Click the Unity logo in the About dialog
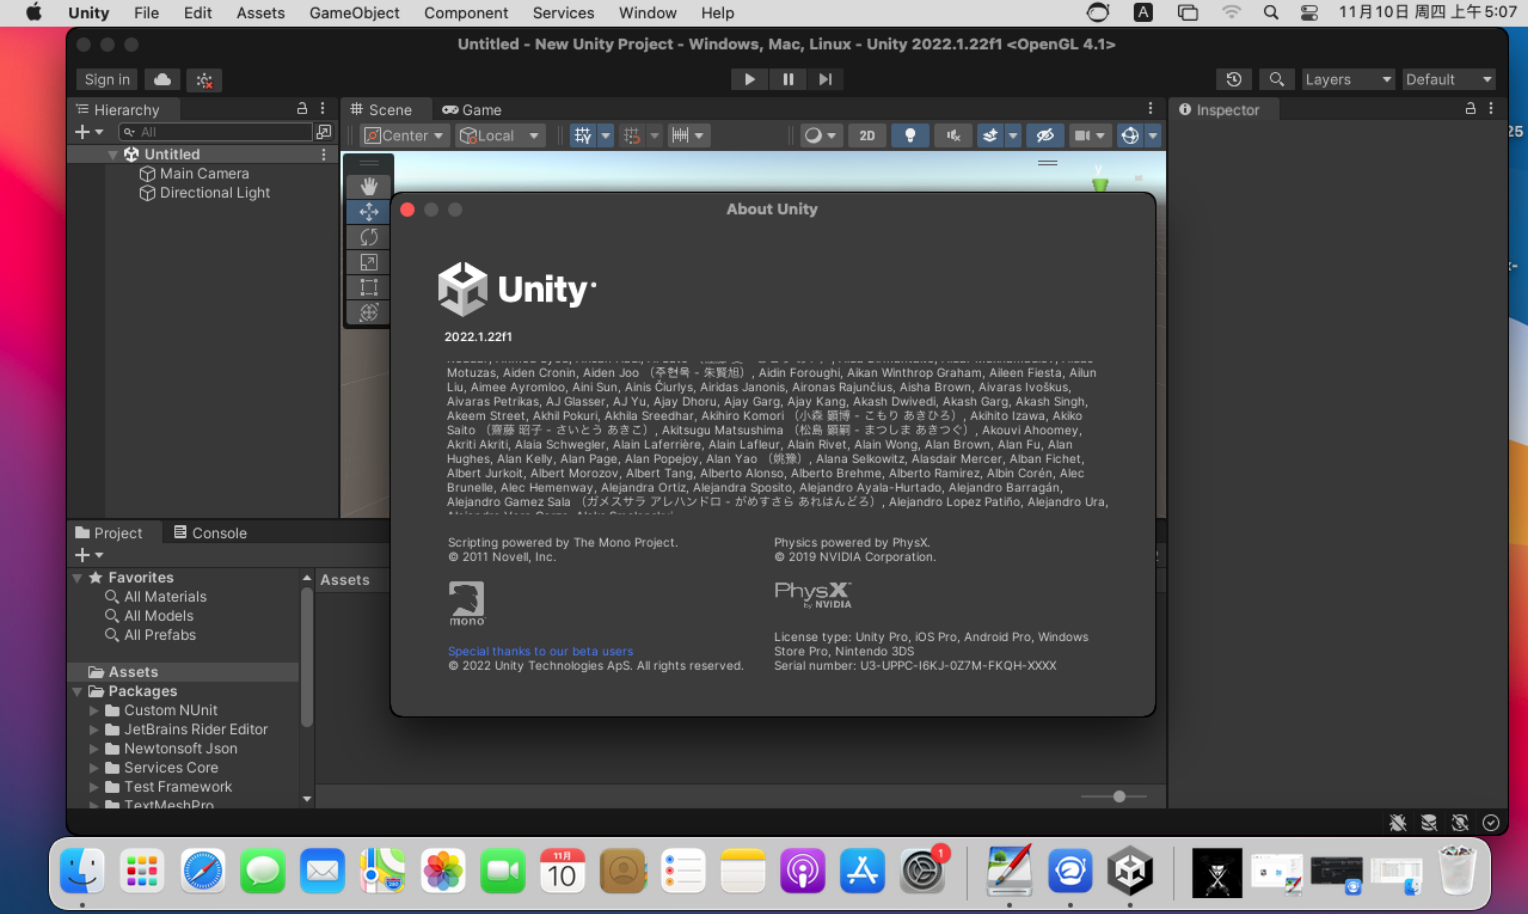 coord(517,289)
